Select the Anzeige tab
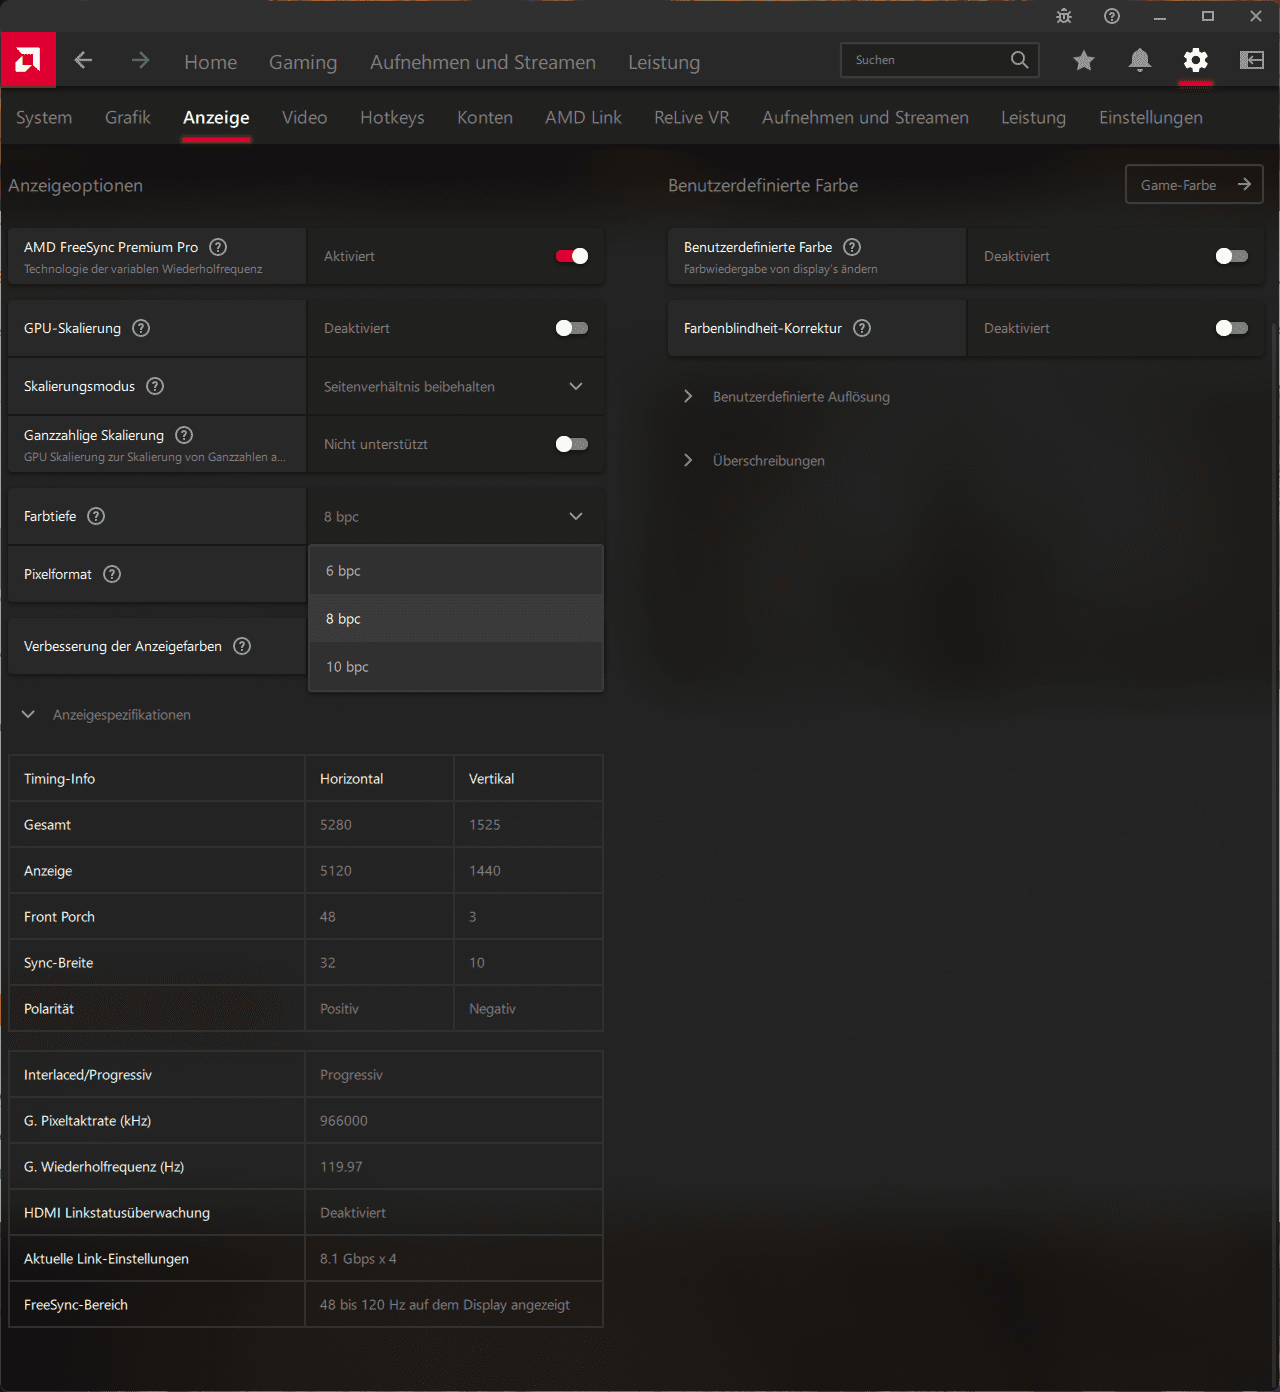1280x1392 pixels. point(216,117)
